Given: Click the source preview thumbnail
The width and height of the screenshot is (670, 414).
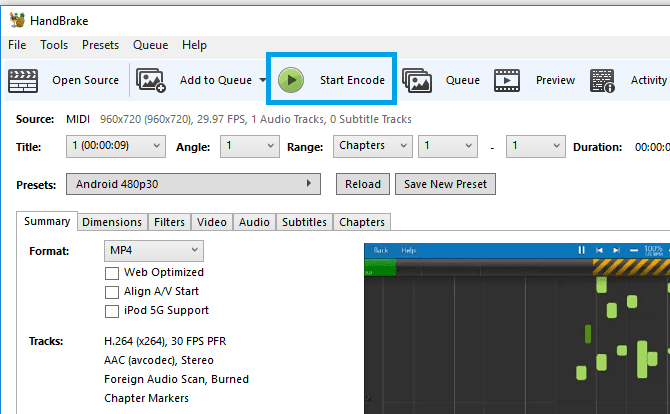Looking at the screenshot, I should click(517, 329).
